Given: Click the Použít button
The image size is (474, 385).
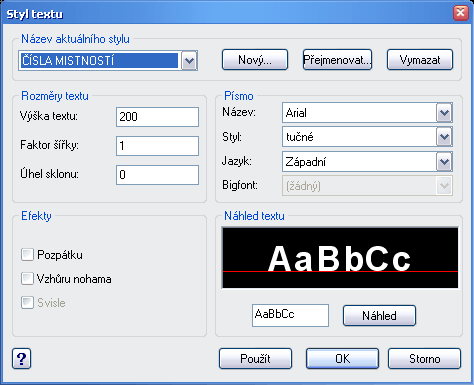Looking at the screenshot, I should click(x=255, y=359).
